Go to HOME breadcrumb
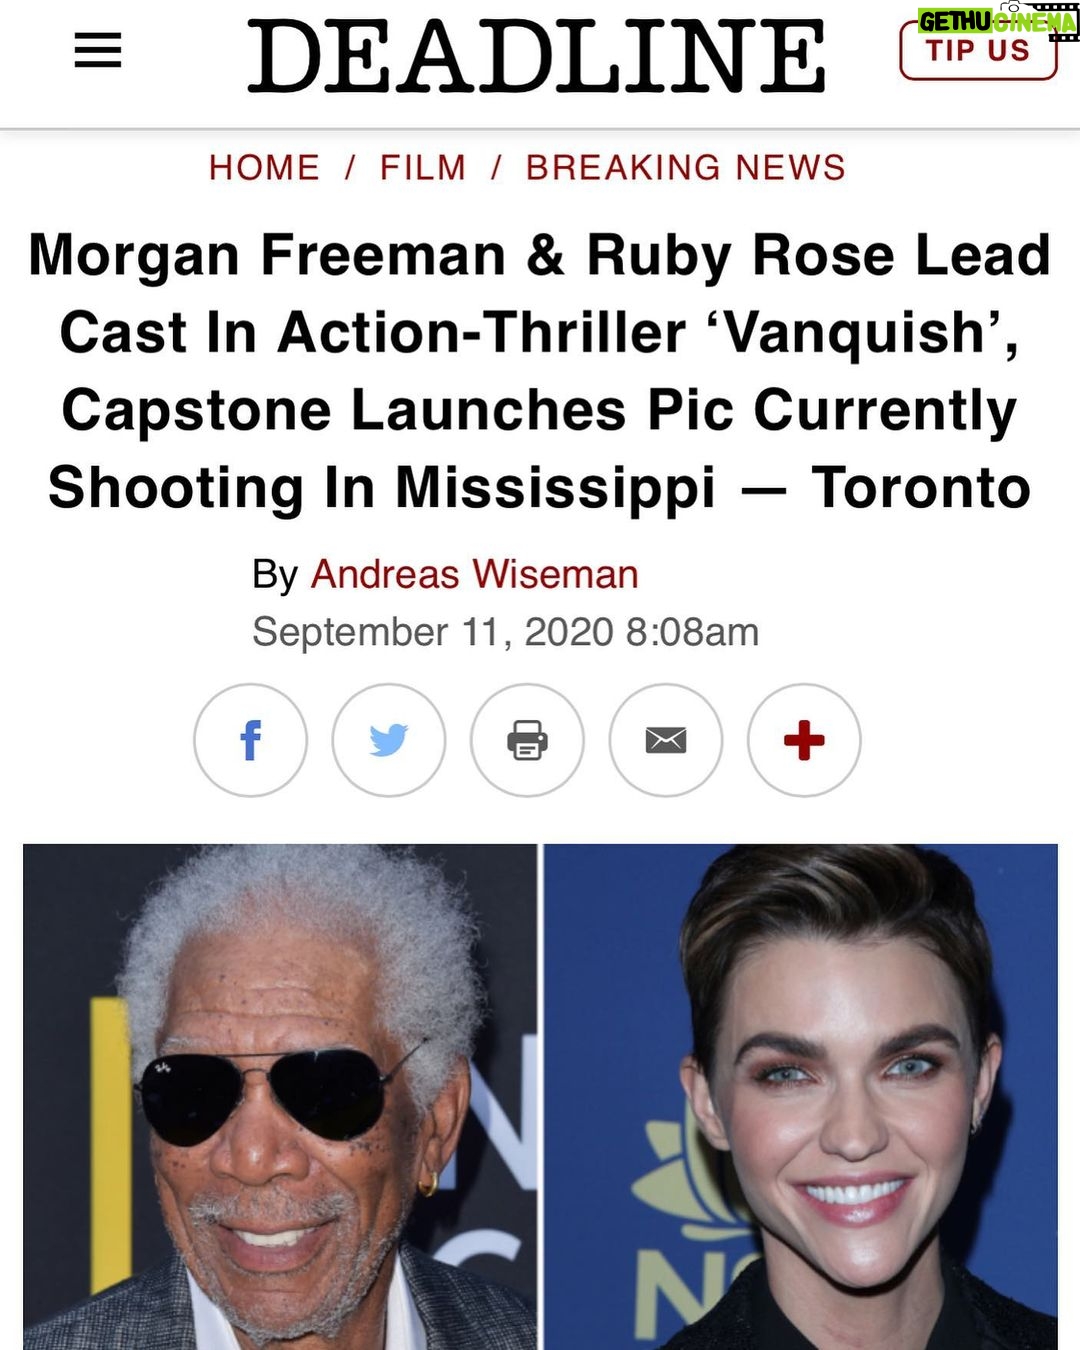Viewport: 1080px width, 1350px height. tap(264, 167)
